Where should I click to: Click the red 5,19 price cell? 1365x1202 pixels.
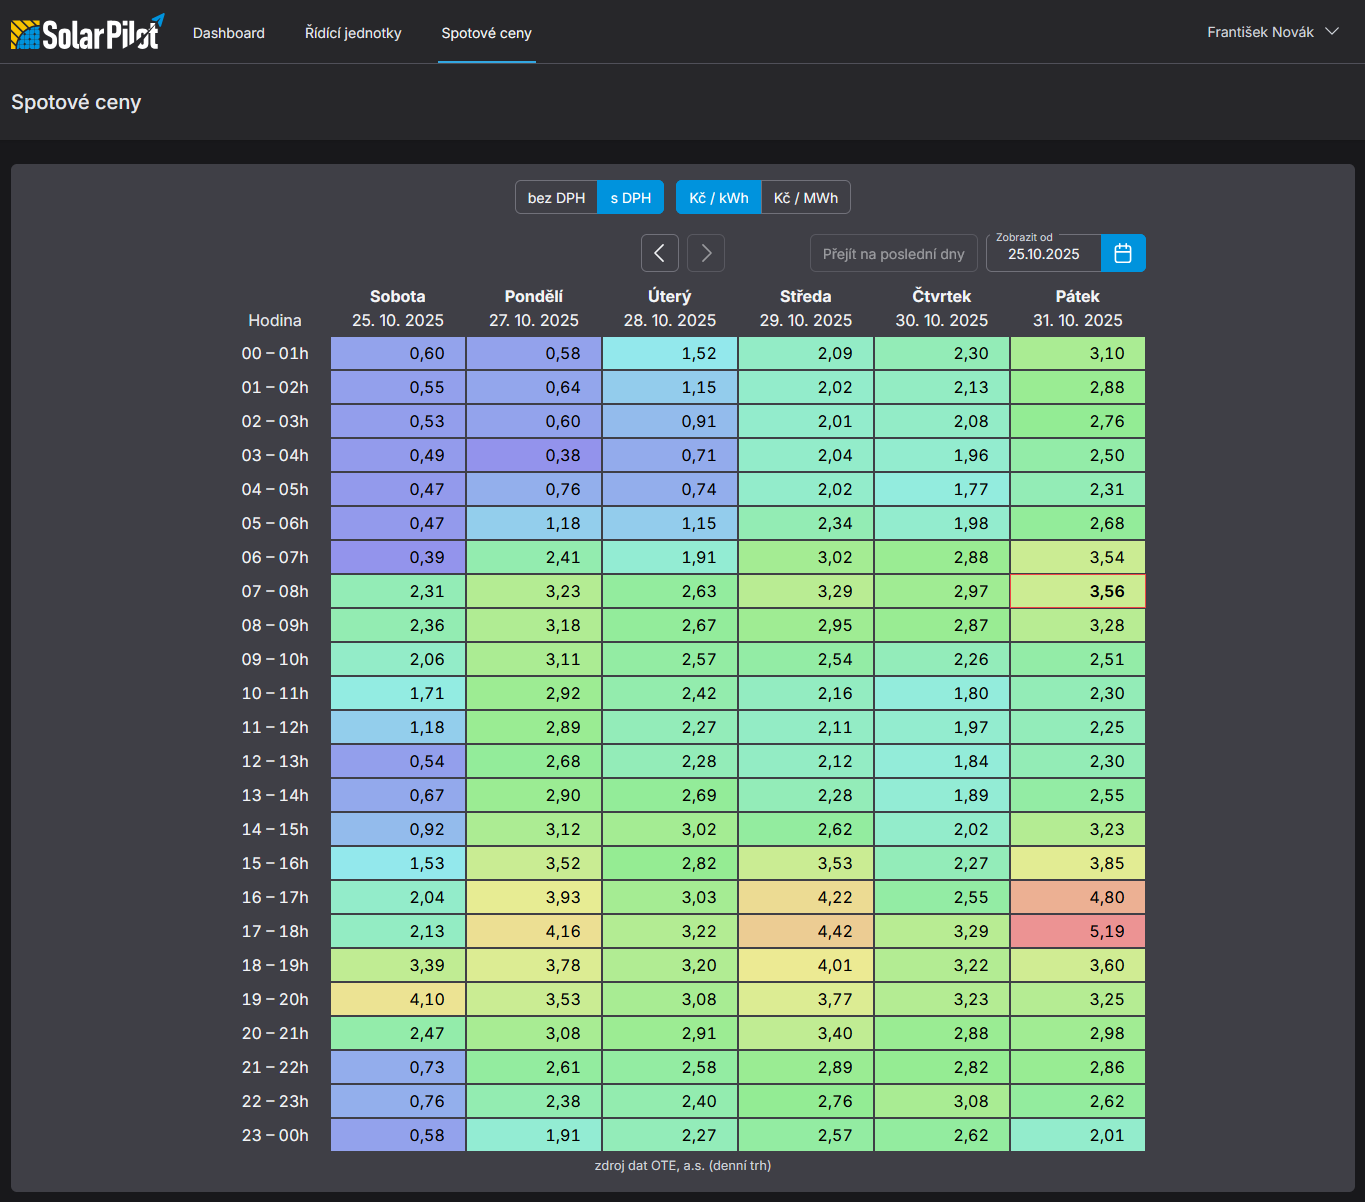tap(1077, 931)
